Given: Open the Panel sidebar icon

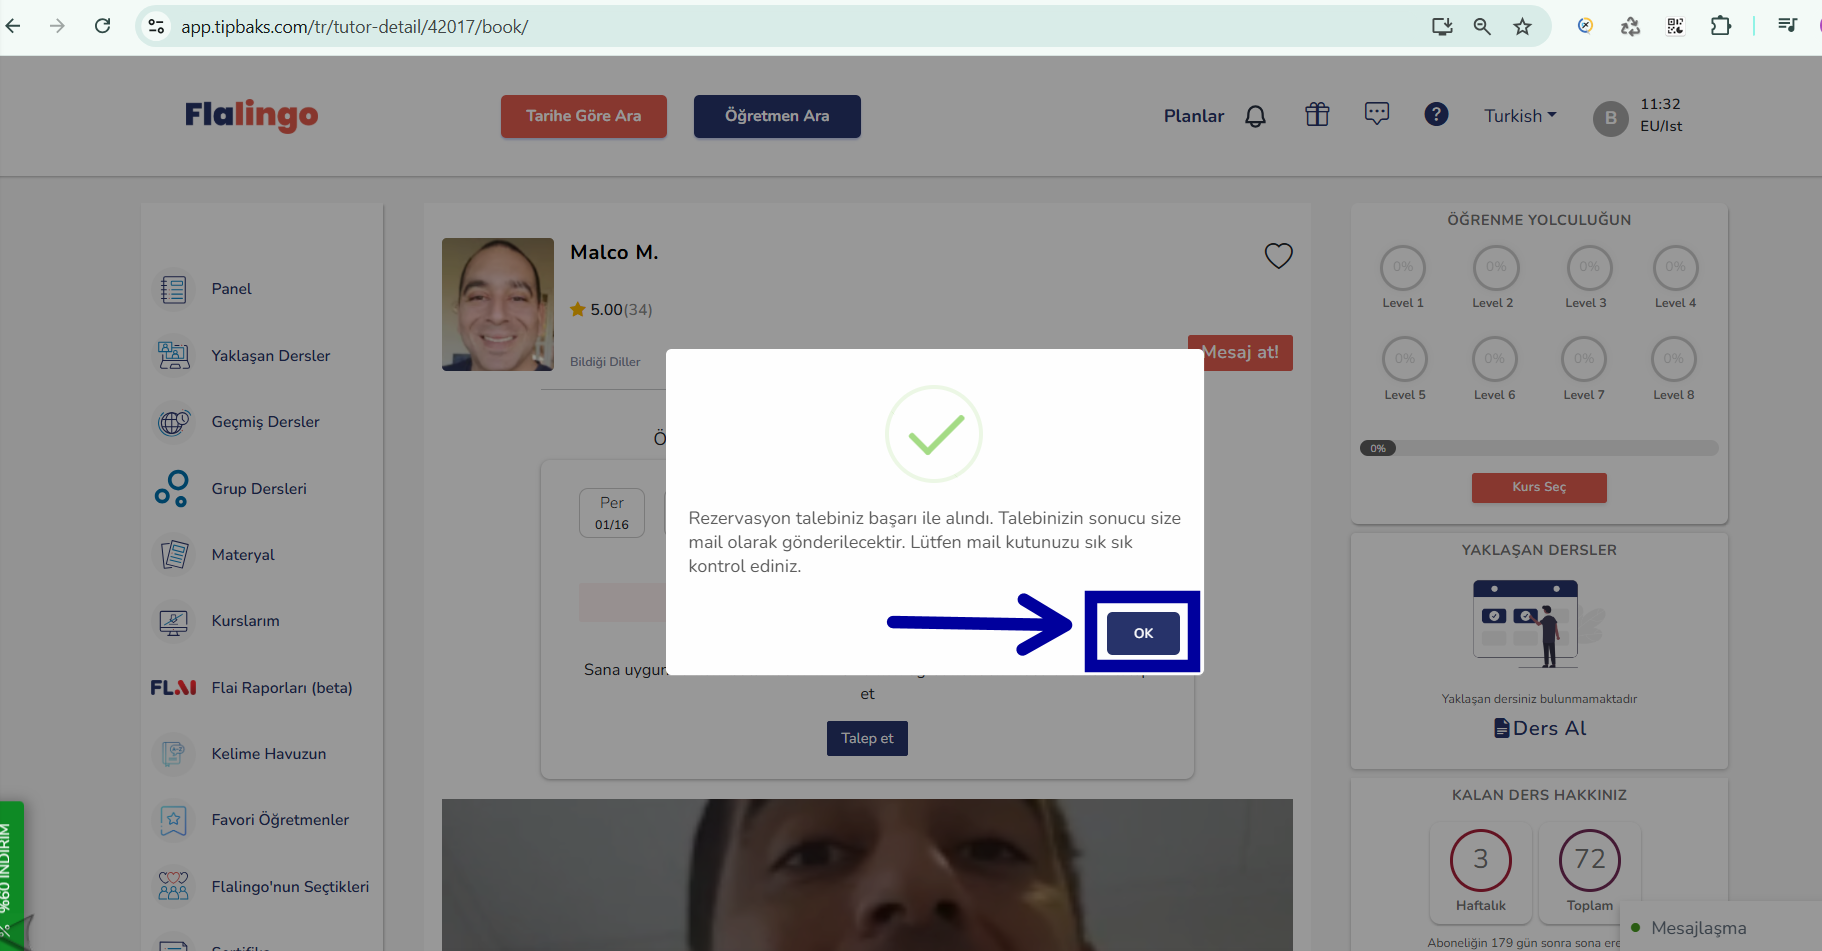Looking at the screenshot, I should (x=173, y=289).
